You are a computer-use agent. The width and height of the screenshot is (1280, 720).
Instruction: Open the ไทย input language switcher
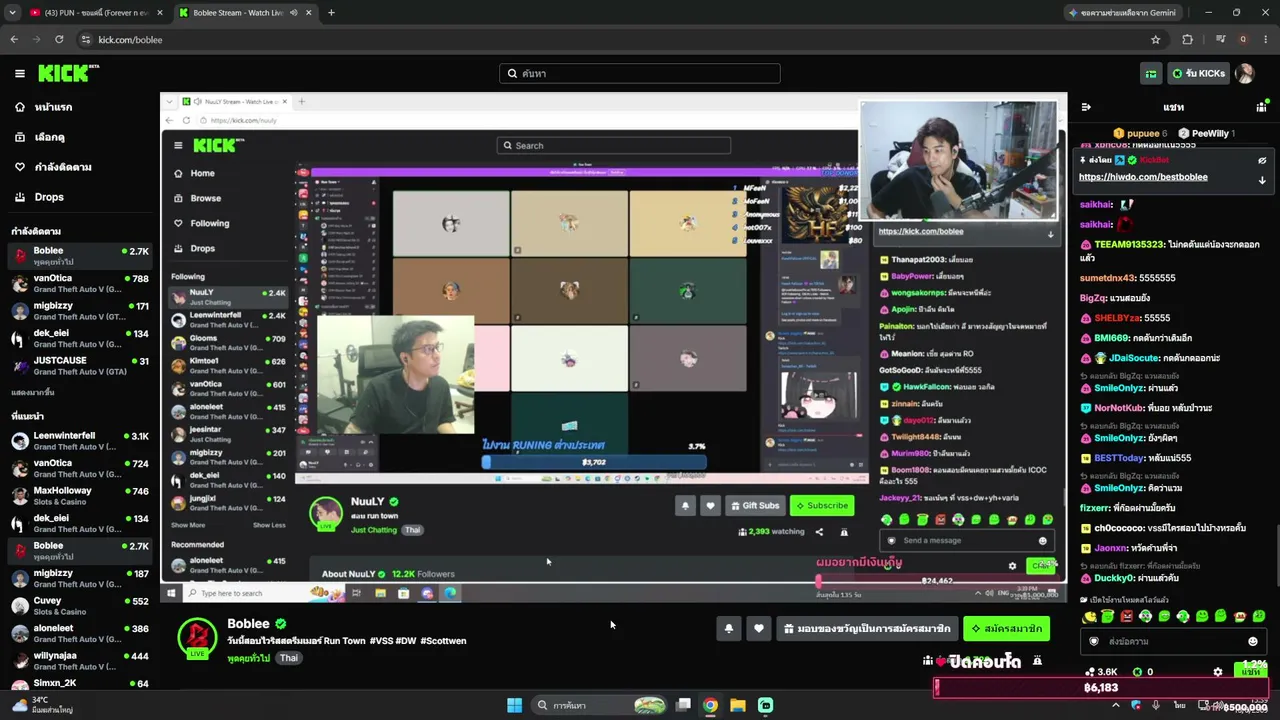[1180, 705]
